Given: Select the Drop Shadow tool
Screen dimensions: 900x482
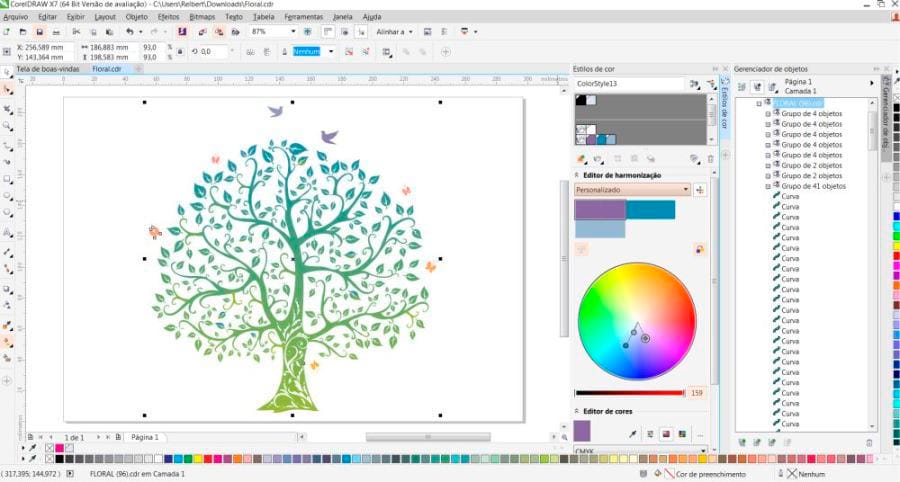Looking at the screenshot, I should click(7, 289).
